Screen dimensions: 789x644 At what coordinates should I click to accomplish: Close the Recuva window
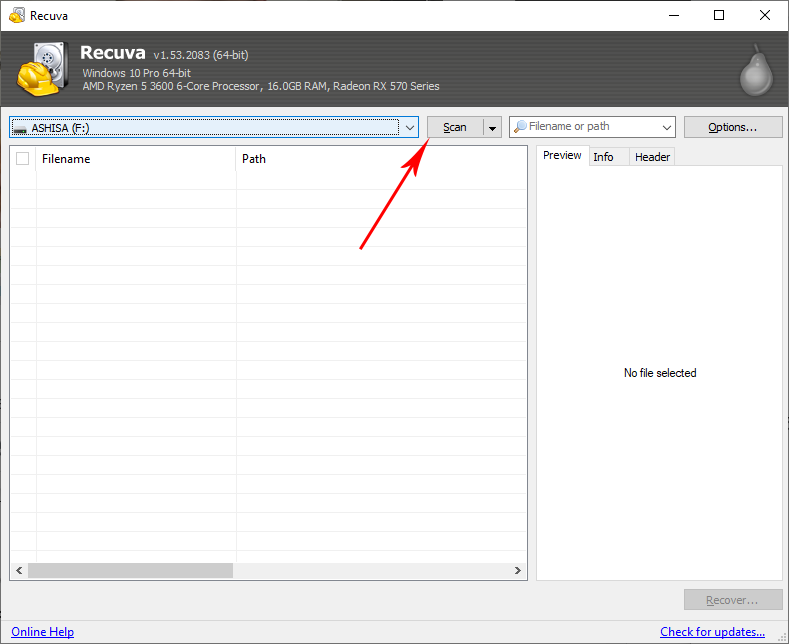click(x=765, y=15)
